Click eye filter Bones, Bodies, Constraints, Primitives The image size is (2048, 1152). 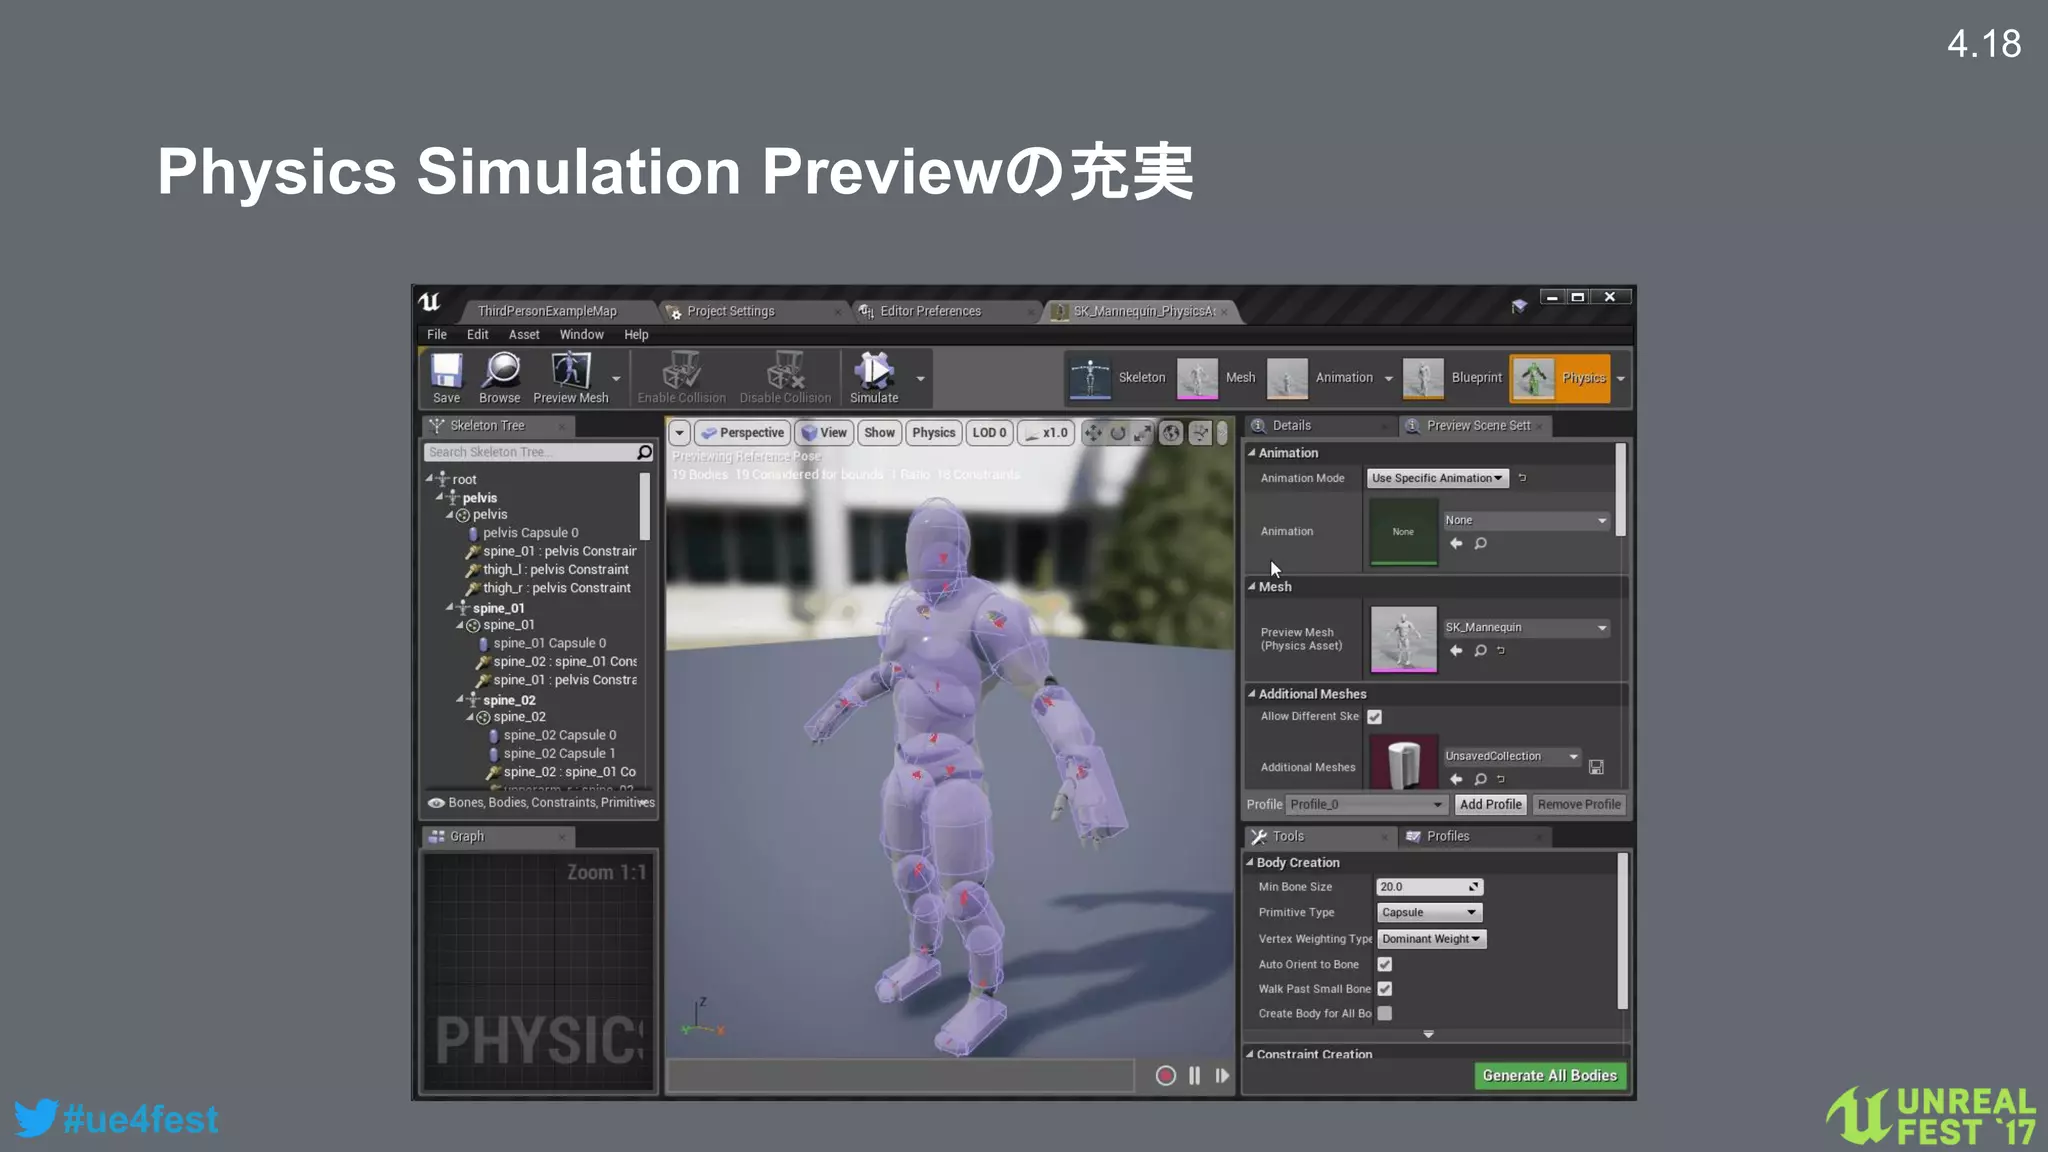pyautogui.click(x=540, y=802)
